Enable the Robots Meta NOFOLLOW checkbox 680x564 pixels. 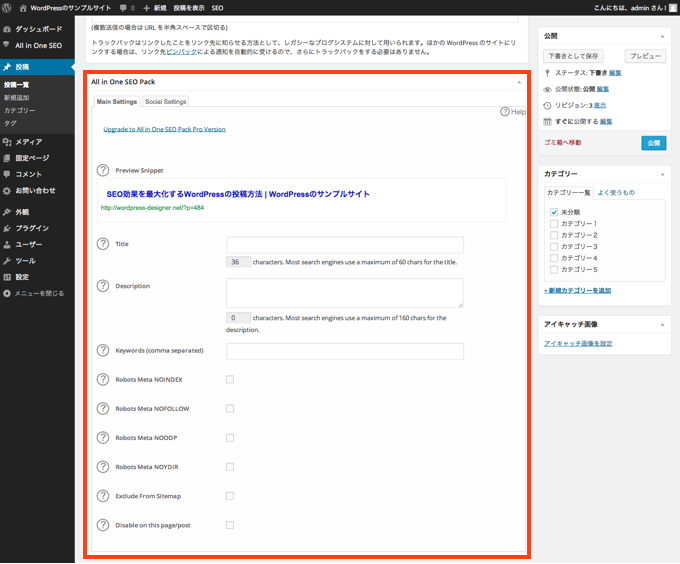230,408
